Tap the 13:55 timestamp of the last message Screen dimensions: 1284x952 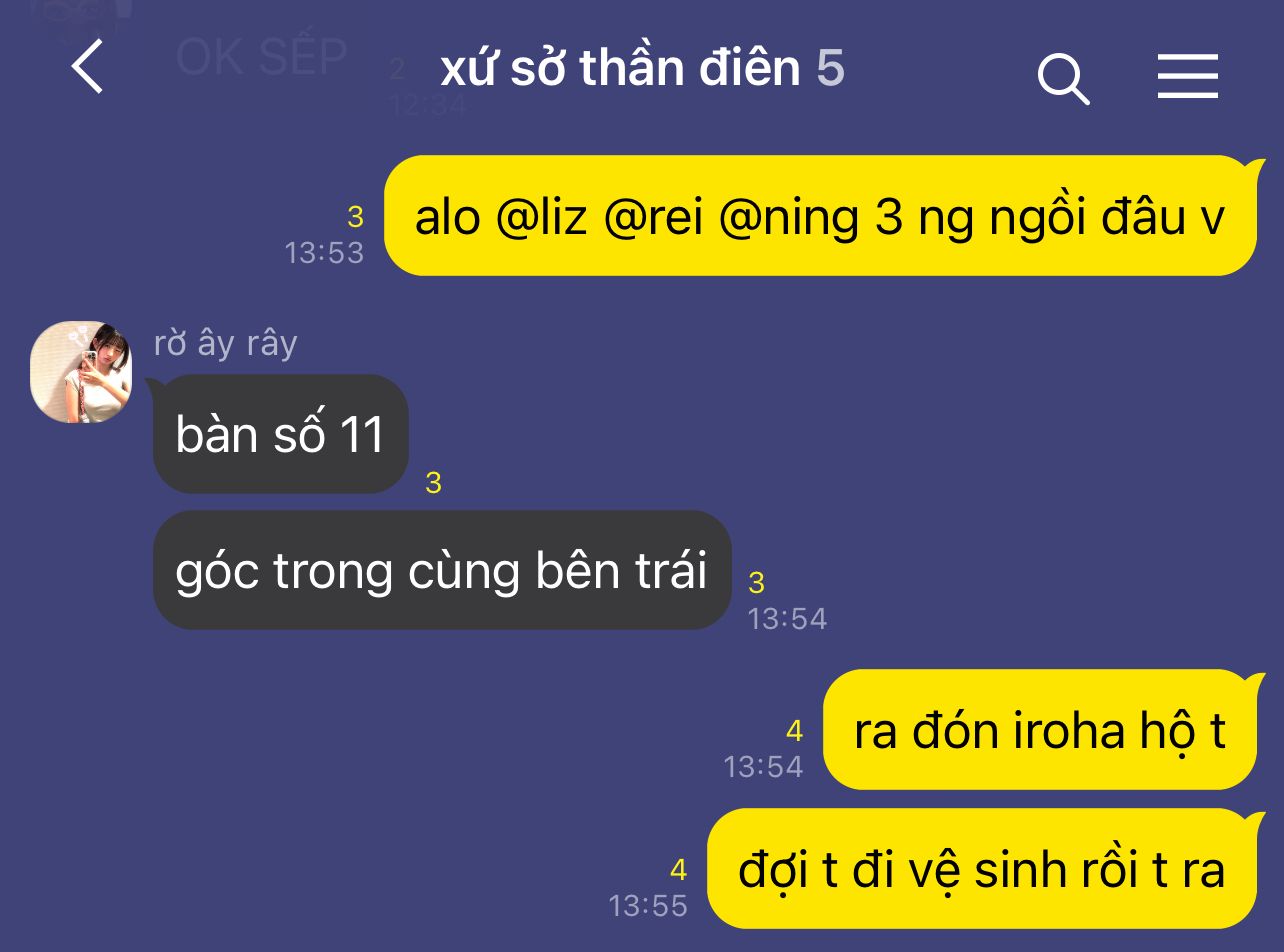[x=648, y=906]
